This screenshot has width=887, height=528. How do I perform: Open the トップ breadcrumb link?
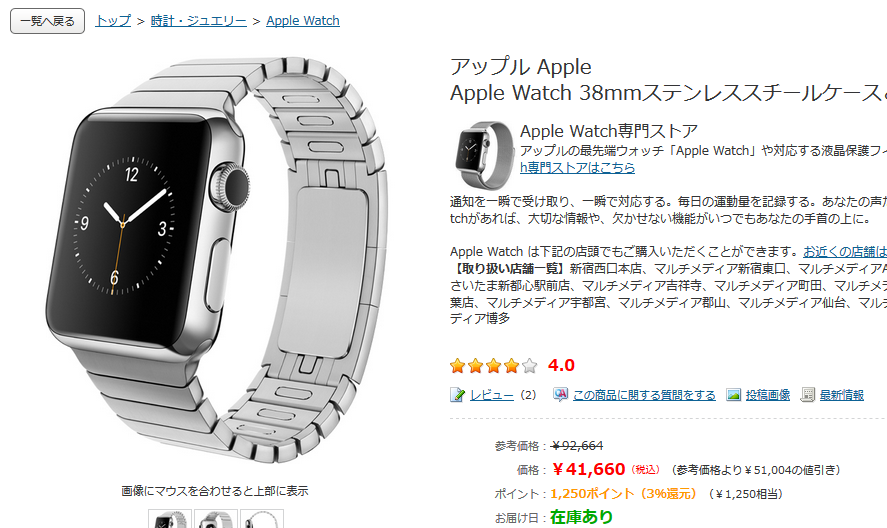tap(113, 21)
